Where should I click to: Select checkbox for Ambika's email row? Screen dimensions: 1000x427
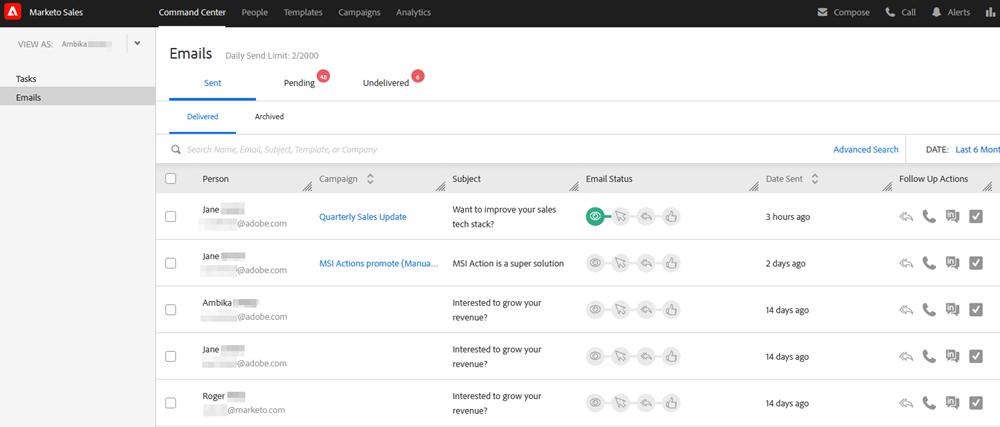pos(170,310)
